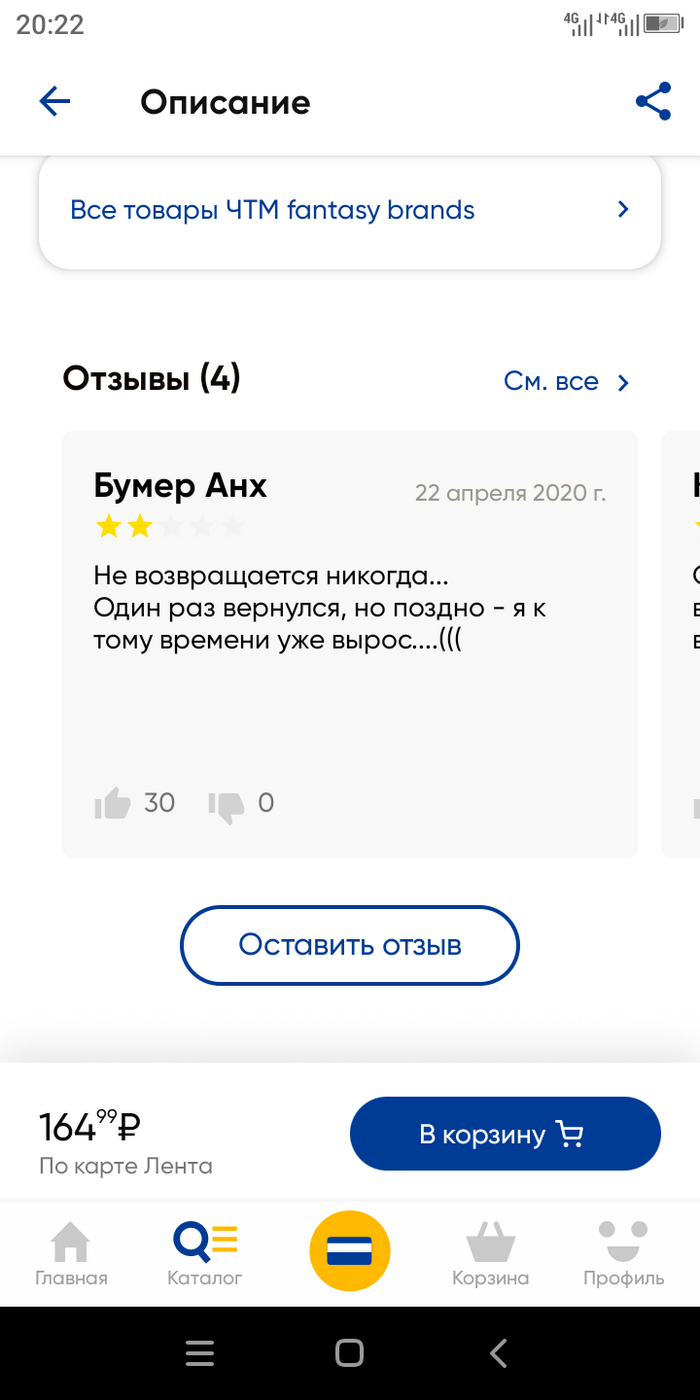Tap the Android recent apps menu button
The width and height of the screenshot is (700, 1400).
pyautogui.click(x=200, y=1353)
